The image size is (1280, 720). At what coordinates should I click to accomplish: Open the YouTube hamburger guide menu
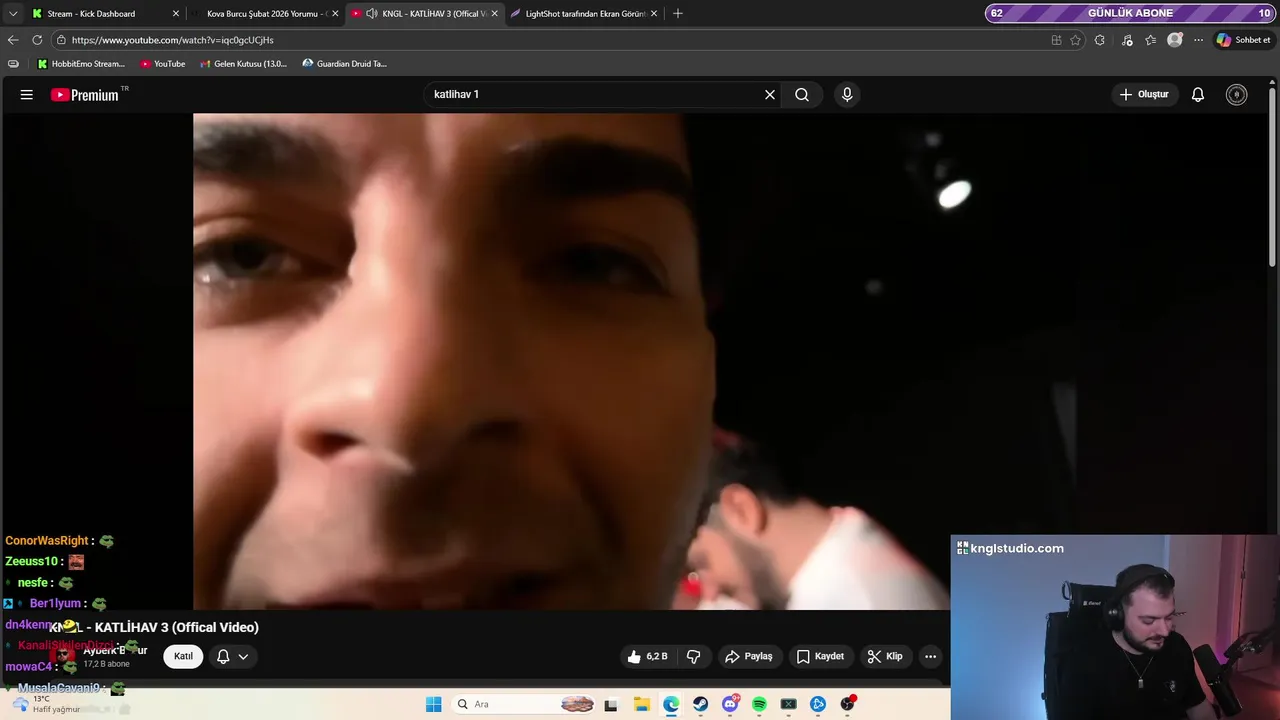(27, 95)
